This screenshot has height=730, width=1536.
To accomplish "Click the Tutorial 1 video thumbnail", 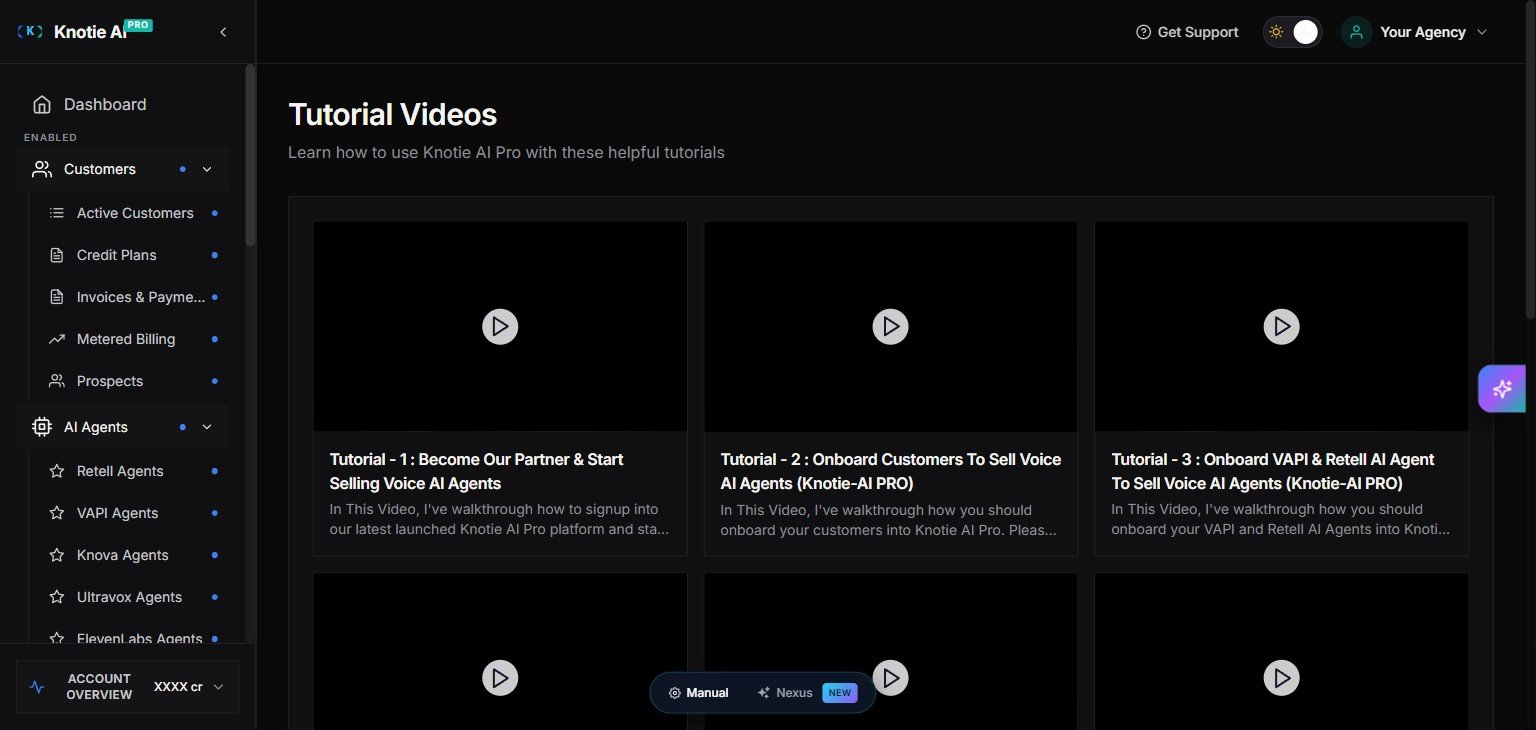I will click(500, 326).
